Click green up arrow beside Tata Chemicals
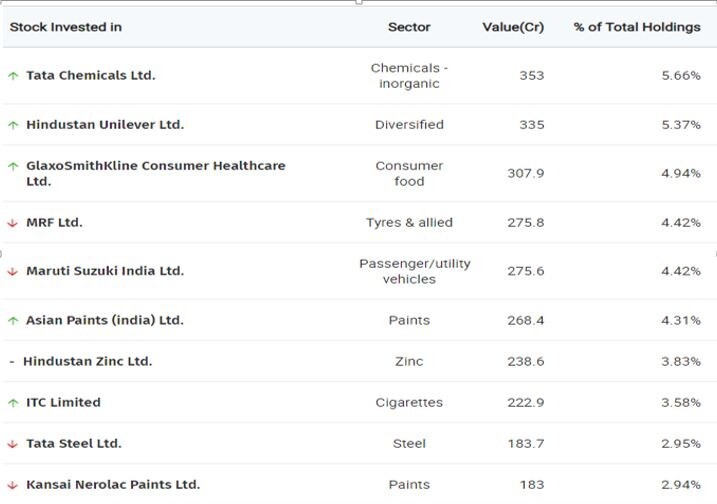Screen dimensions: 717x504 (x=13, y=76)
